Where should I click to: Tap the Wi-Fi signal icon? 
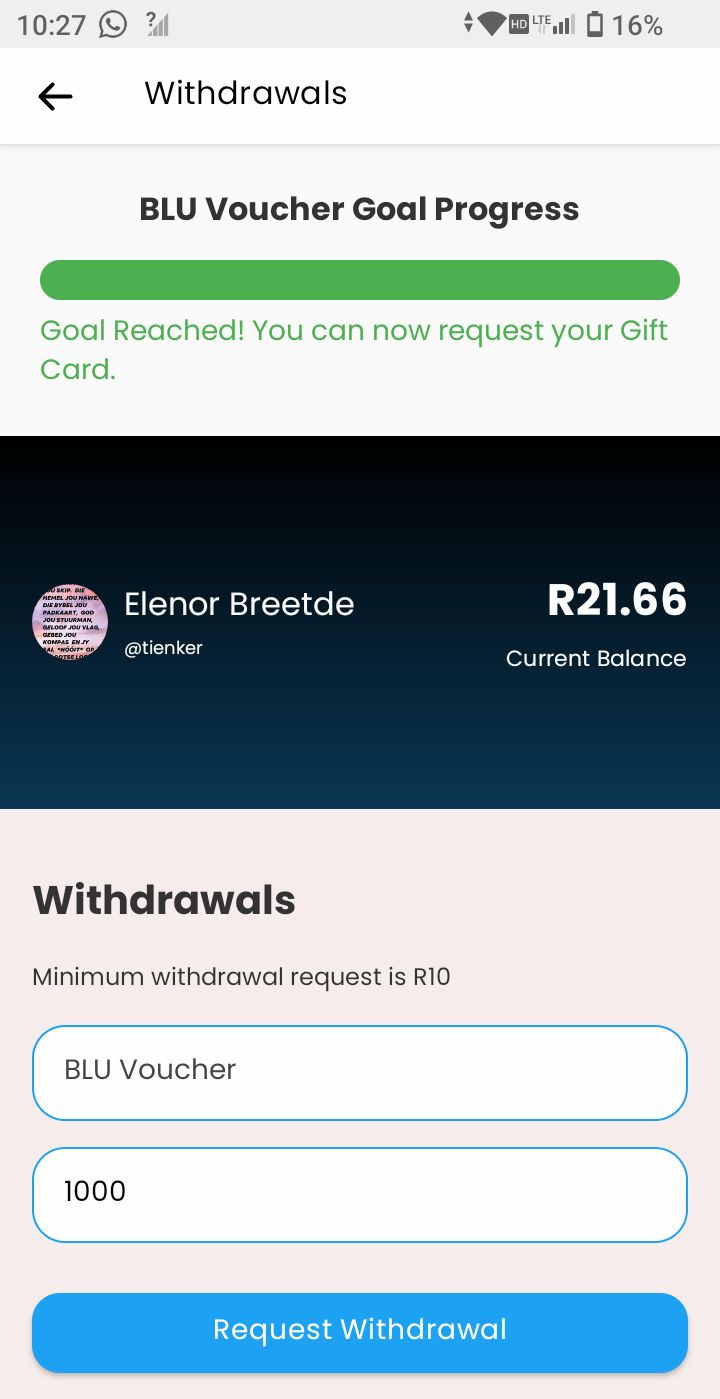(x=491, y=24)
